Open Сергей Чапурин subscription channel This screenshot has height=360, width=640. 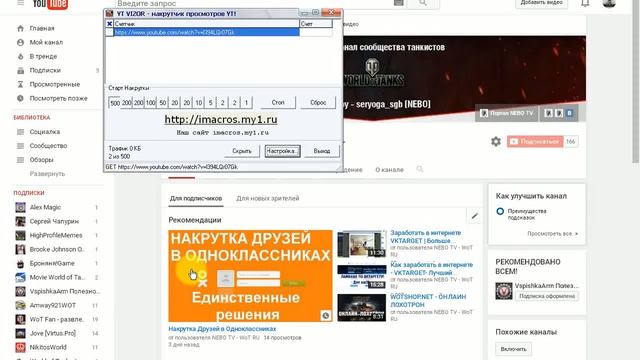pos(54,221)
